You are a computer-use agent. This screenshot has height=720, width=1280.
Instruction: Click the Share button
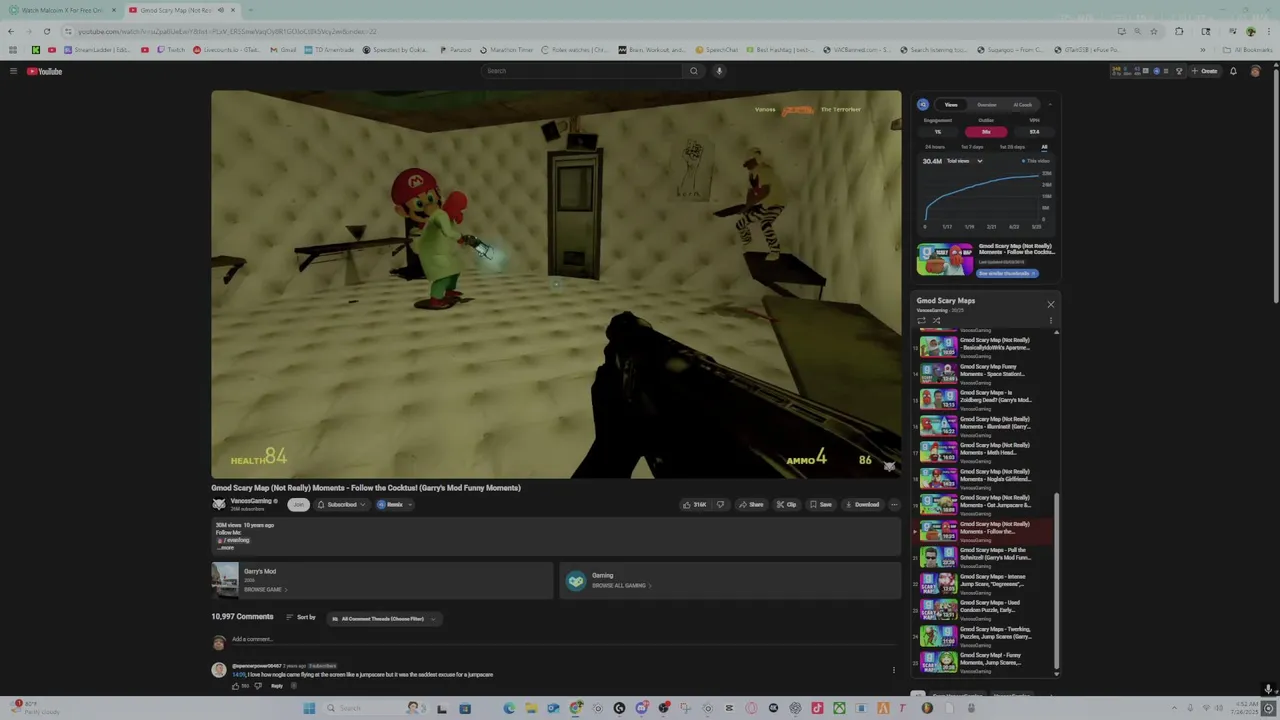coord(751,505)
